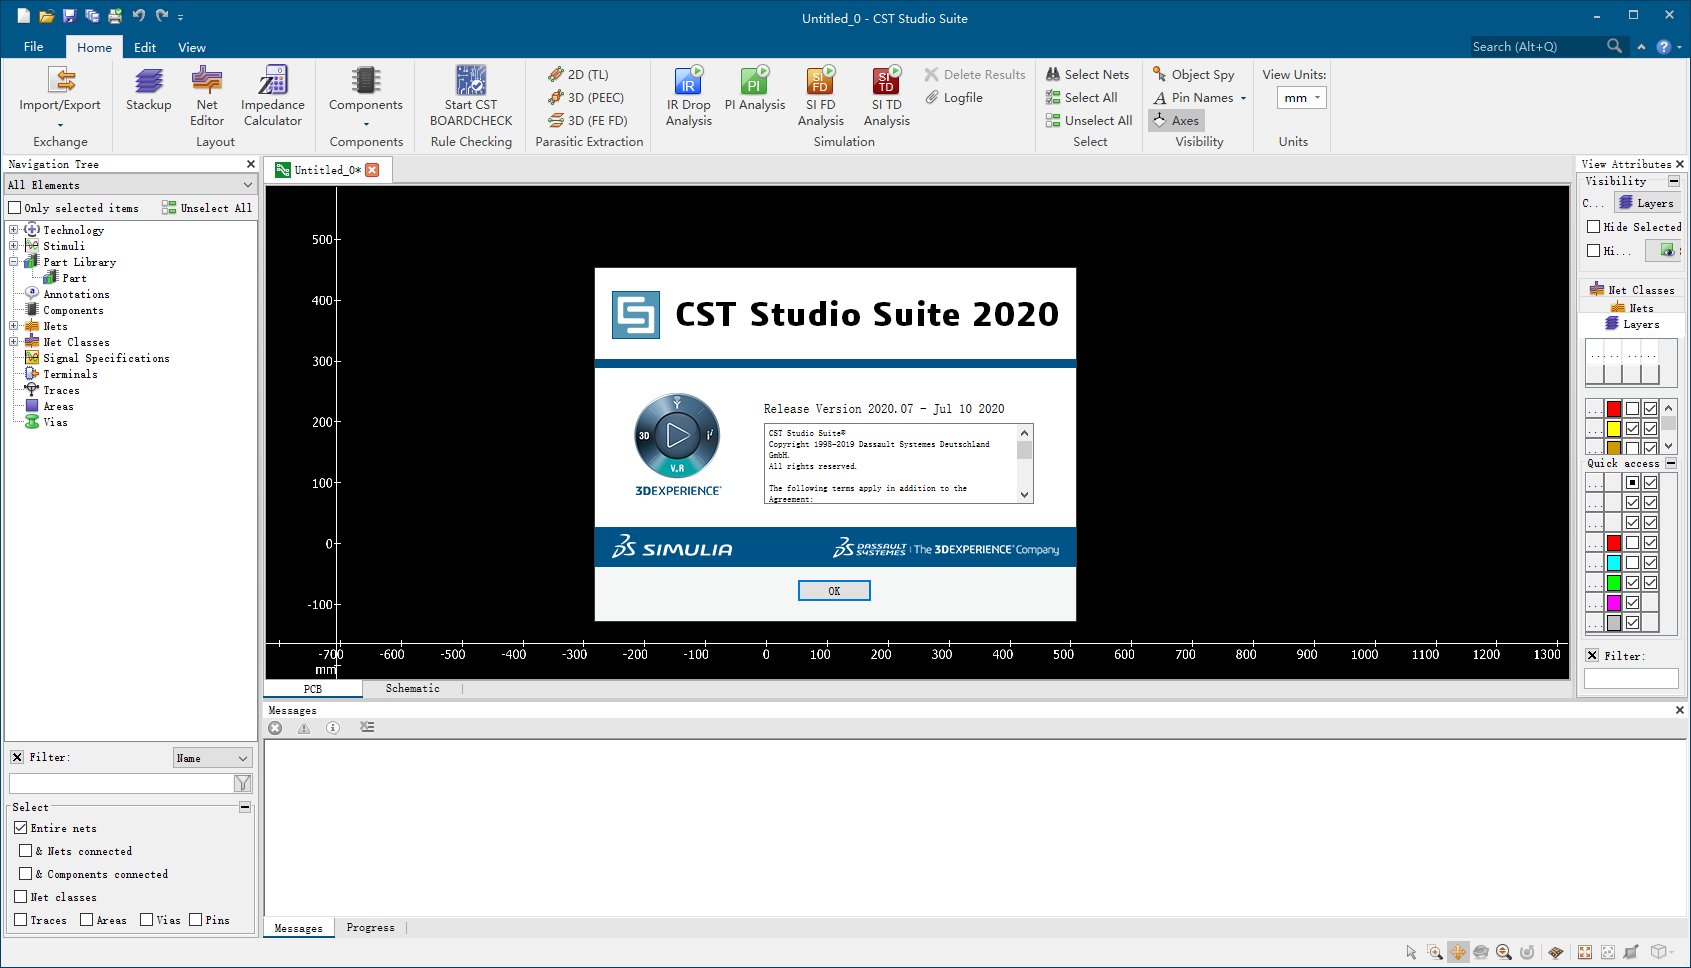
Task: Start CST BOARDCHECK rule checking
Action: click(471, 96)
